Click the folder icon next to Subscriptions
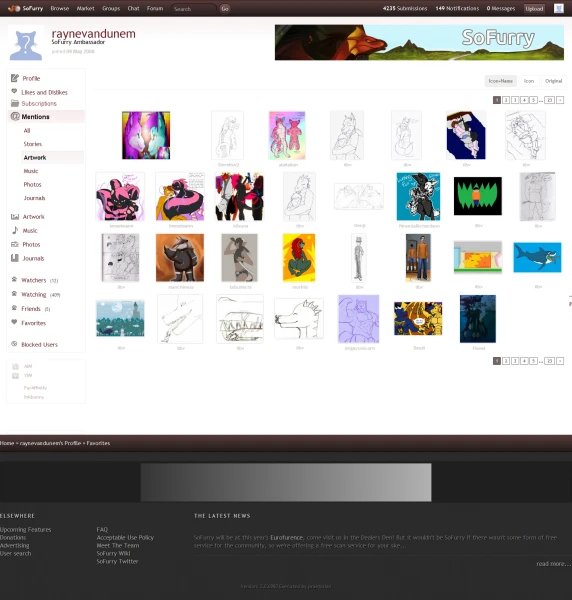 tap(15, 103)
